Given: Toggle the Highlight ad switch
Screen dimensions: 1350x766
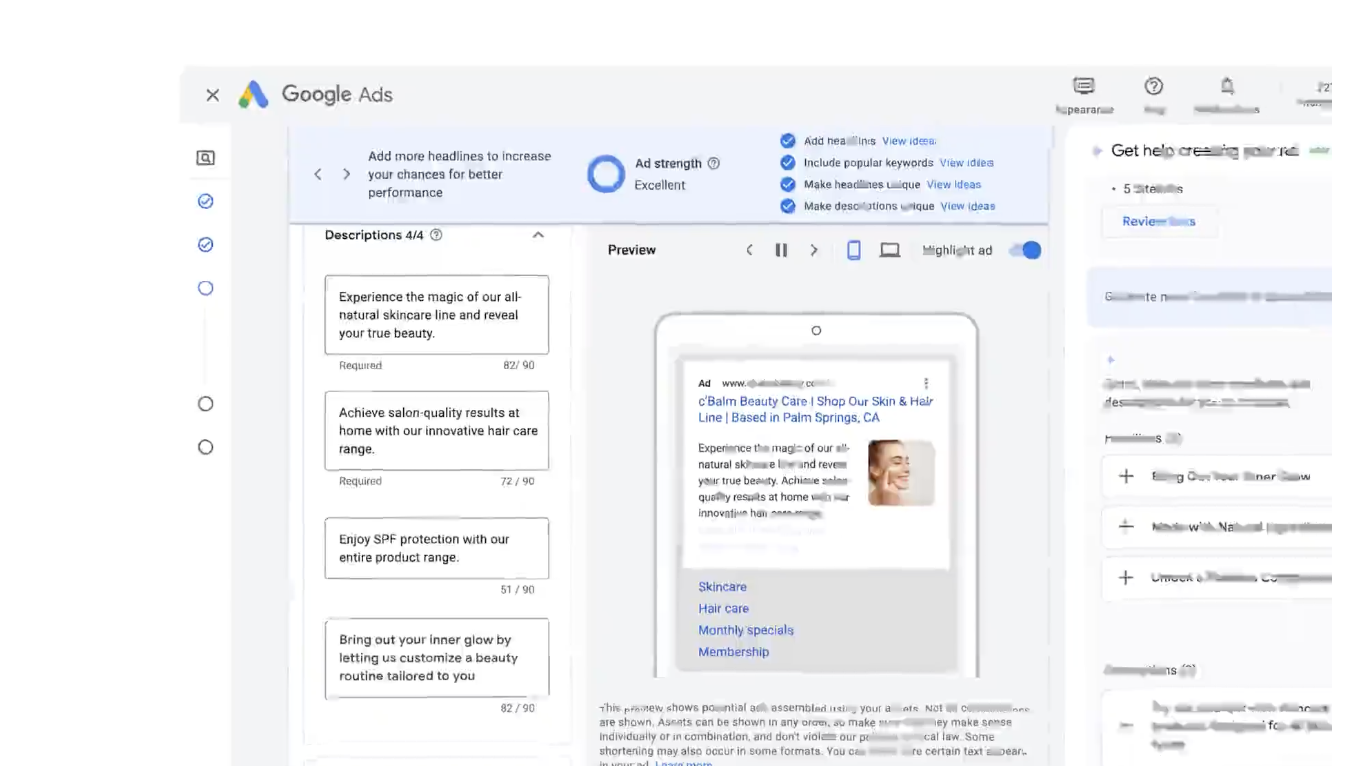Looking at the screenshot, I should pos(1025,250).
